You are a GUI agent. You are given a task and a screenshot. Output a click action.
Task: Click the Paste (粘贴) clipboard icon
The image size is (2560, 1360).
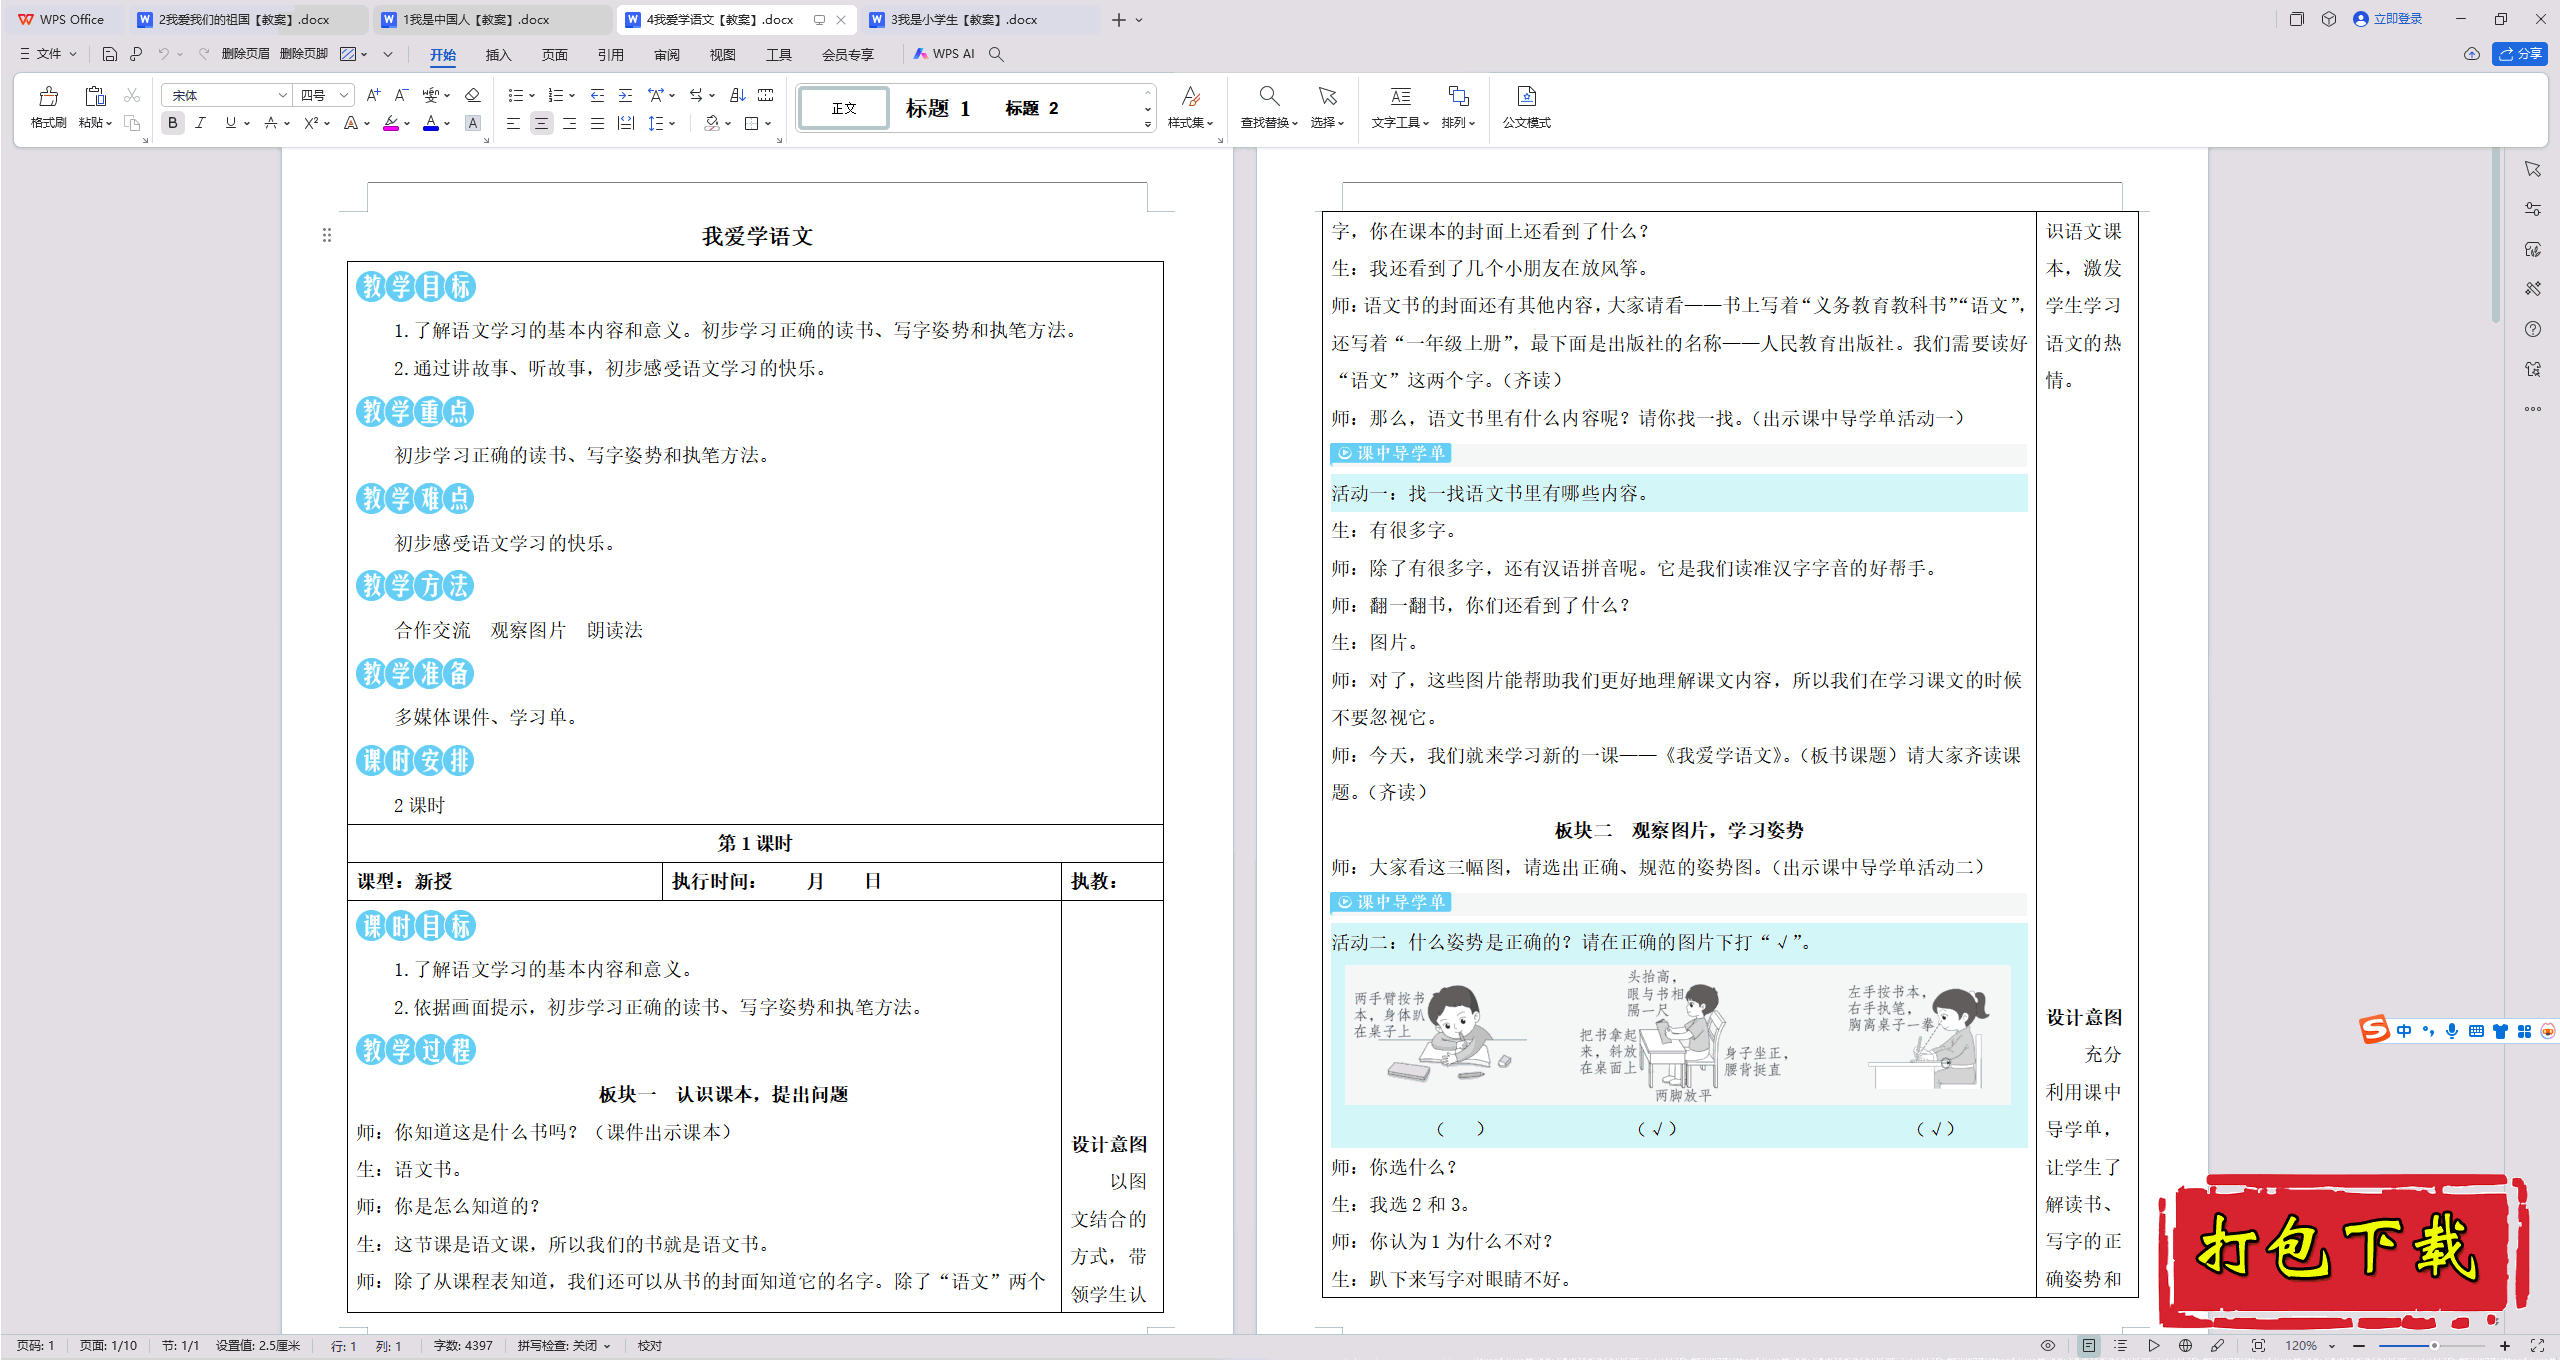tap(95, 97)
